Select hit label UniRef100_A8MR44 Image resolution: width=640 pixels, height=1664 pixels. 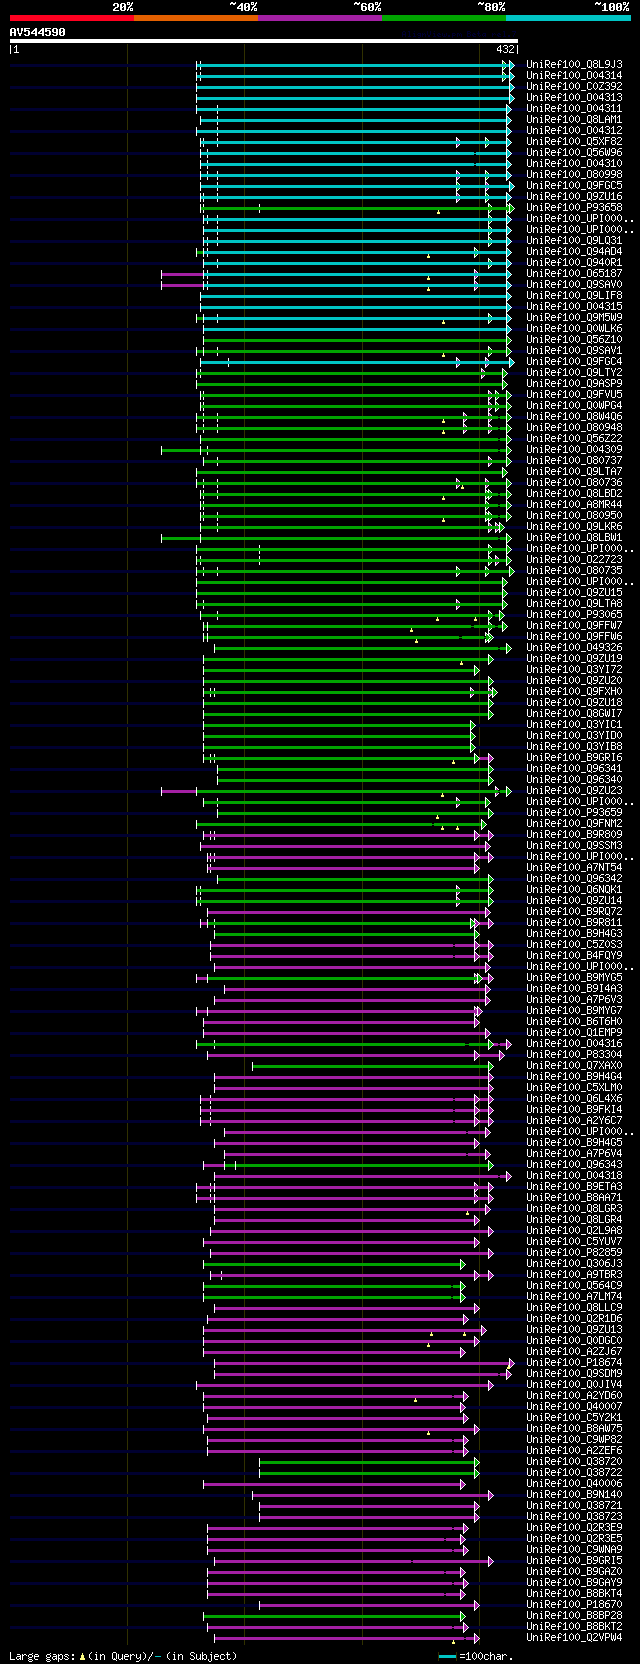[574, 504]
